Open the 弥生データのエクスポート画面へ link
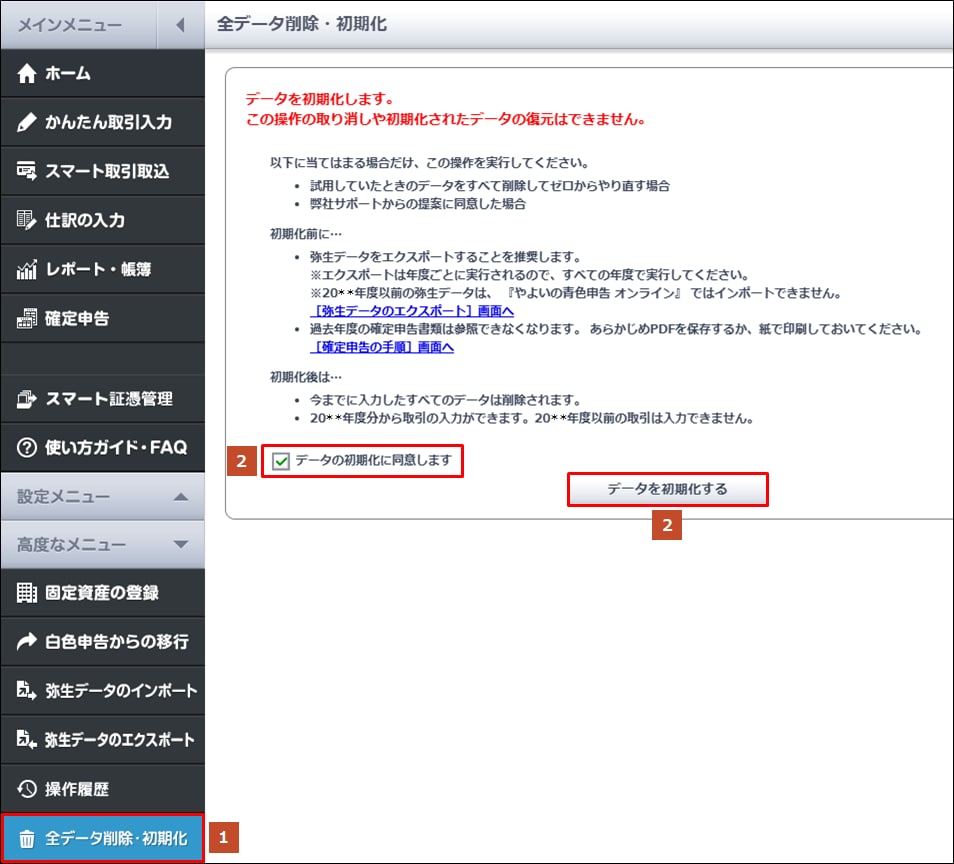Screen dimensions: 954x864 pyautogui.click(x=413, y=312)
